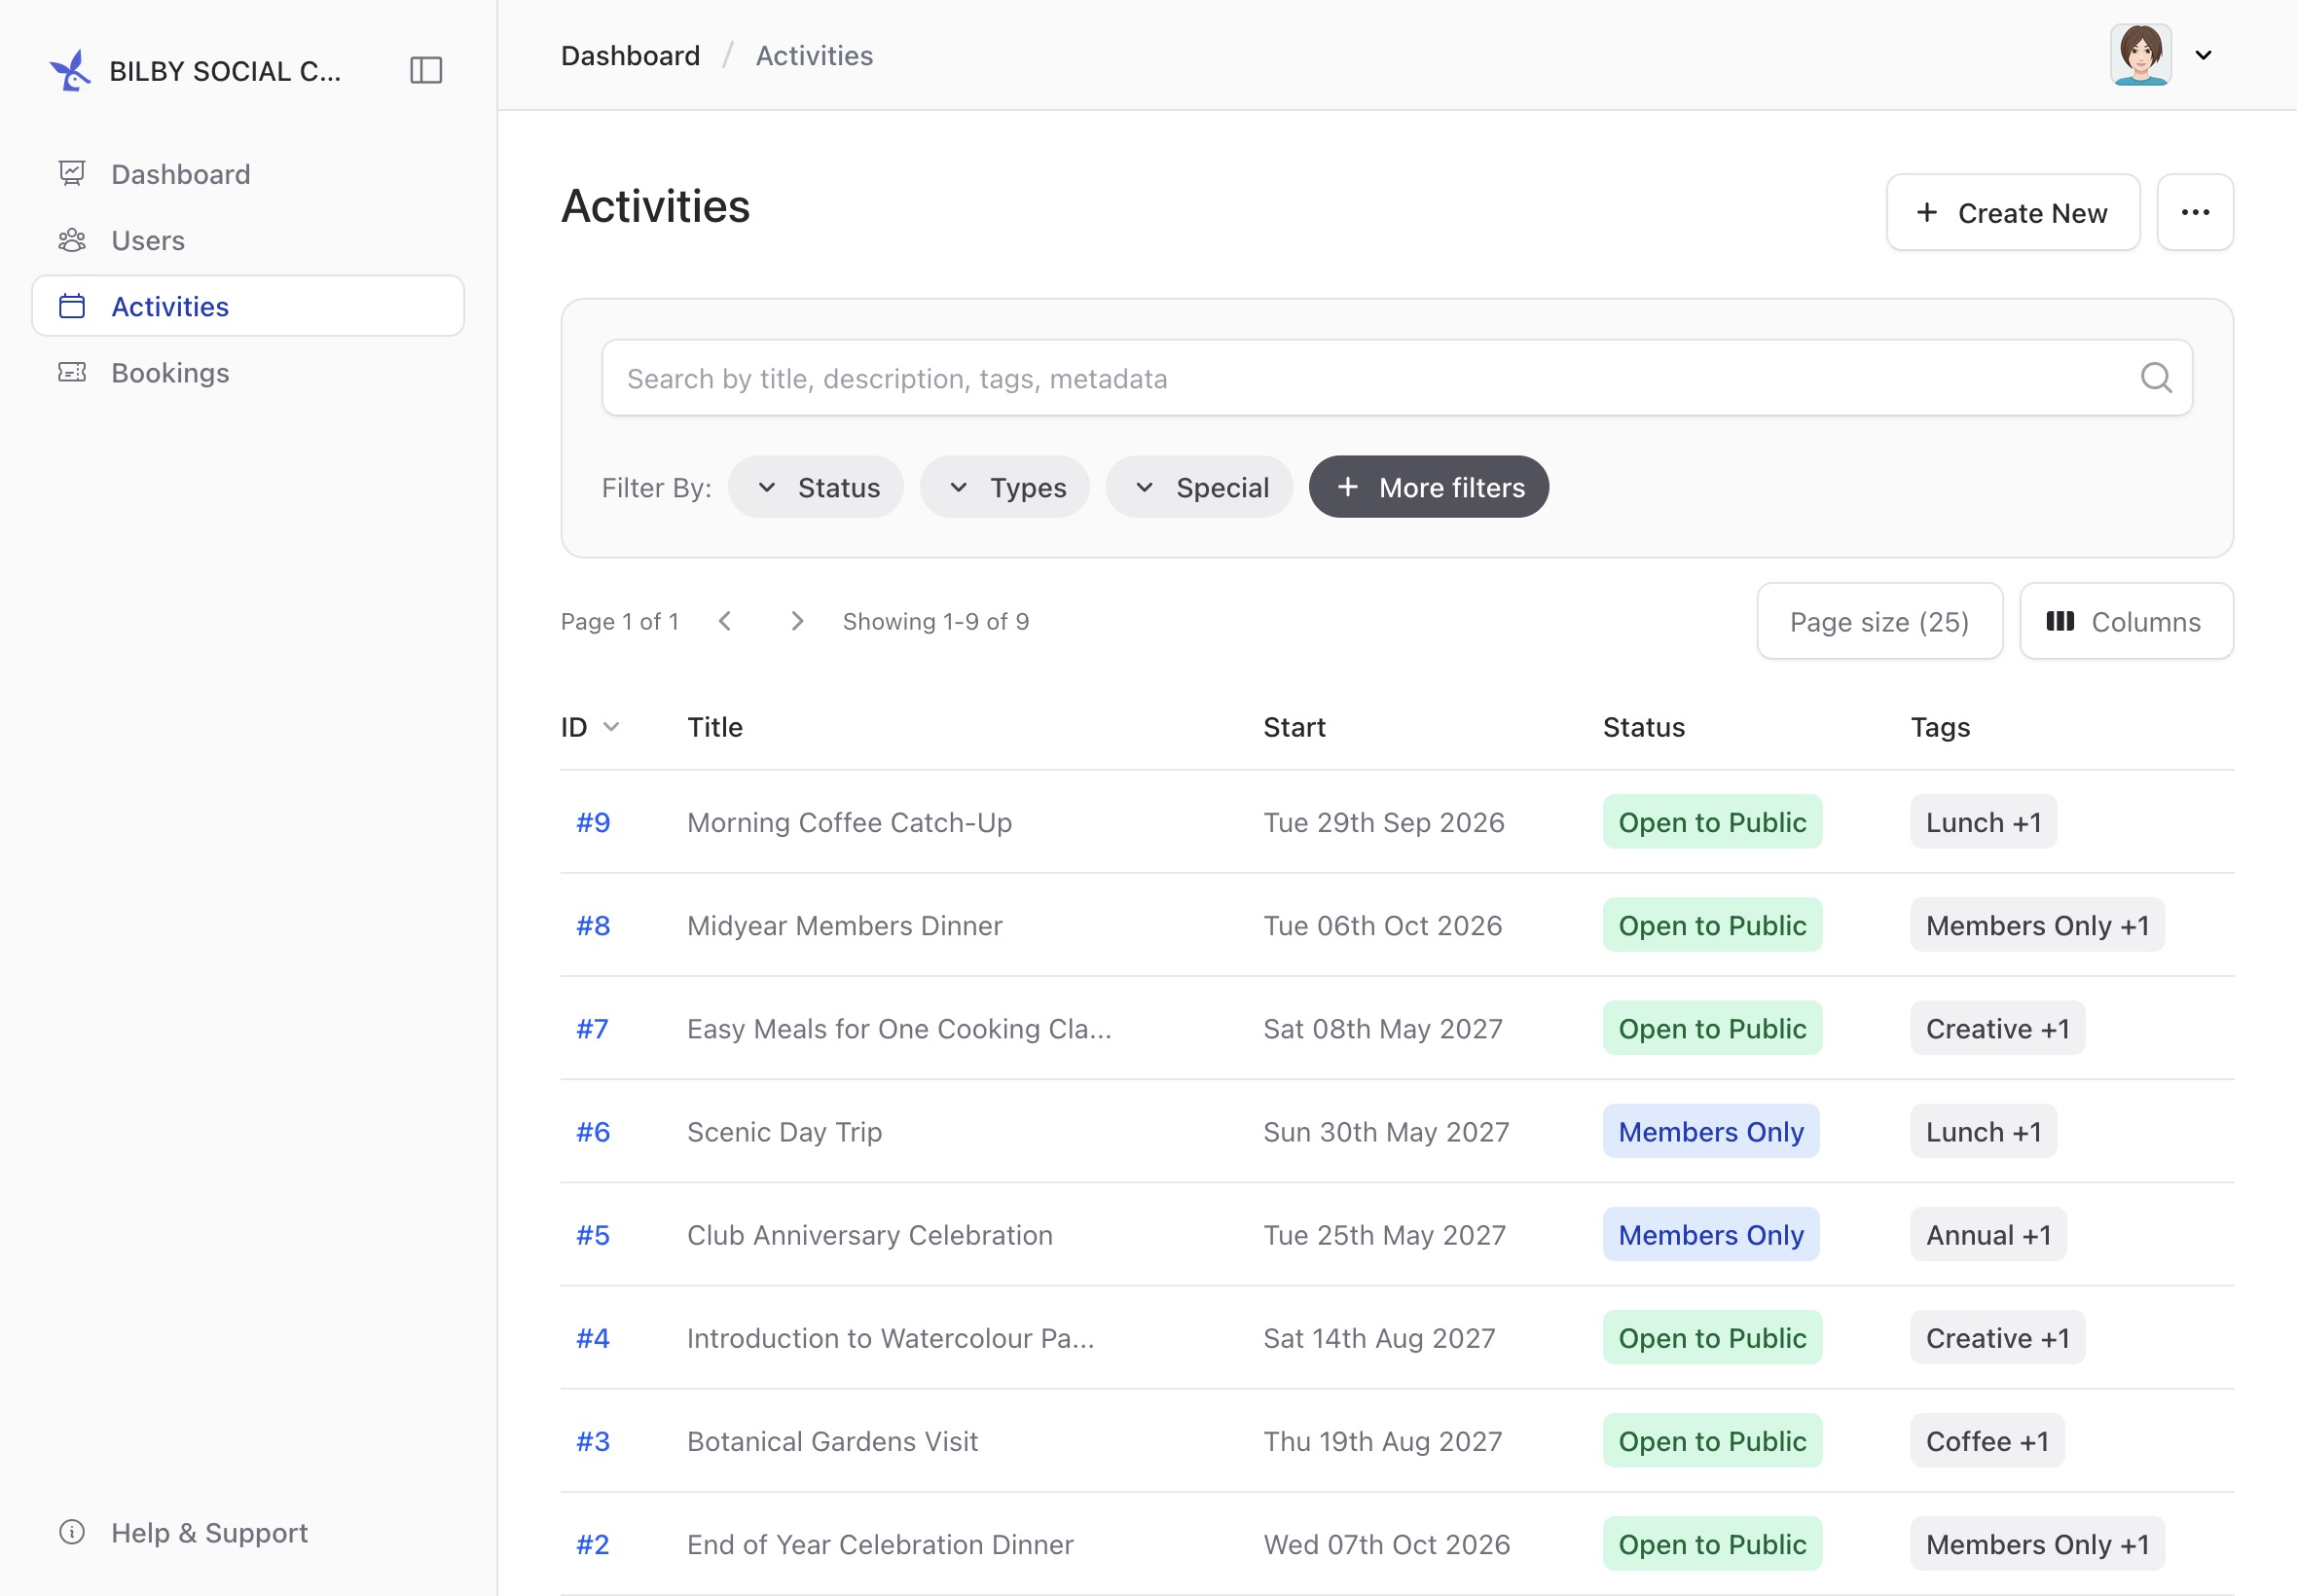Screen dimensions: 2297x1596
Task: Click the Start column header
Action: pos(1294,727)
